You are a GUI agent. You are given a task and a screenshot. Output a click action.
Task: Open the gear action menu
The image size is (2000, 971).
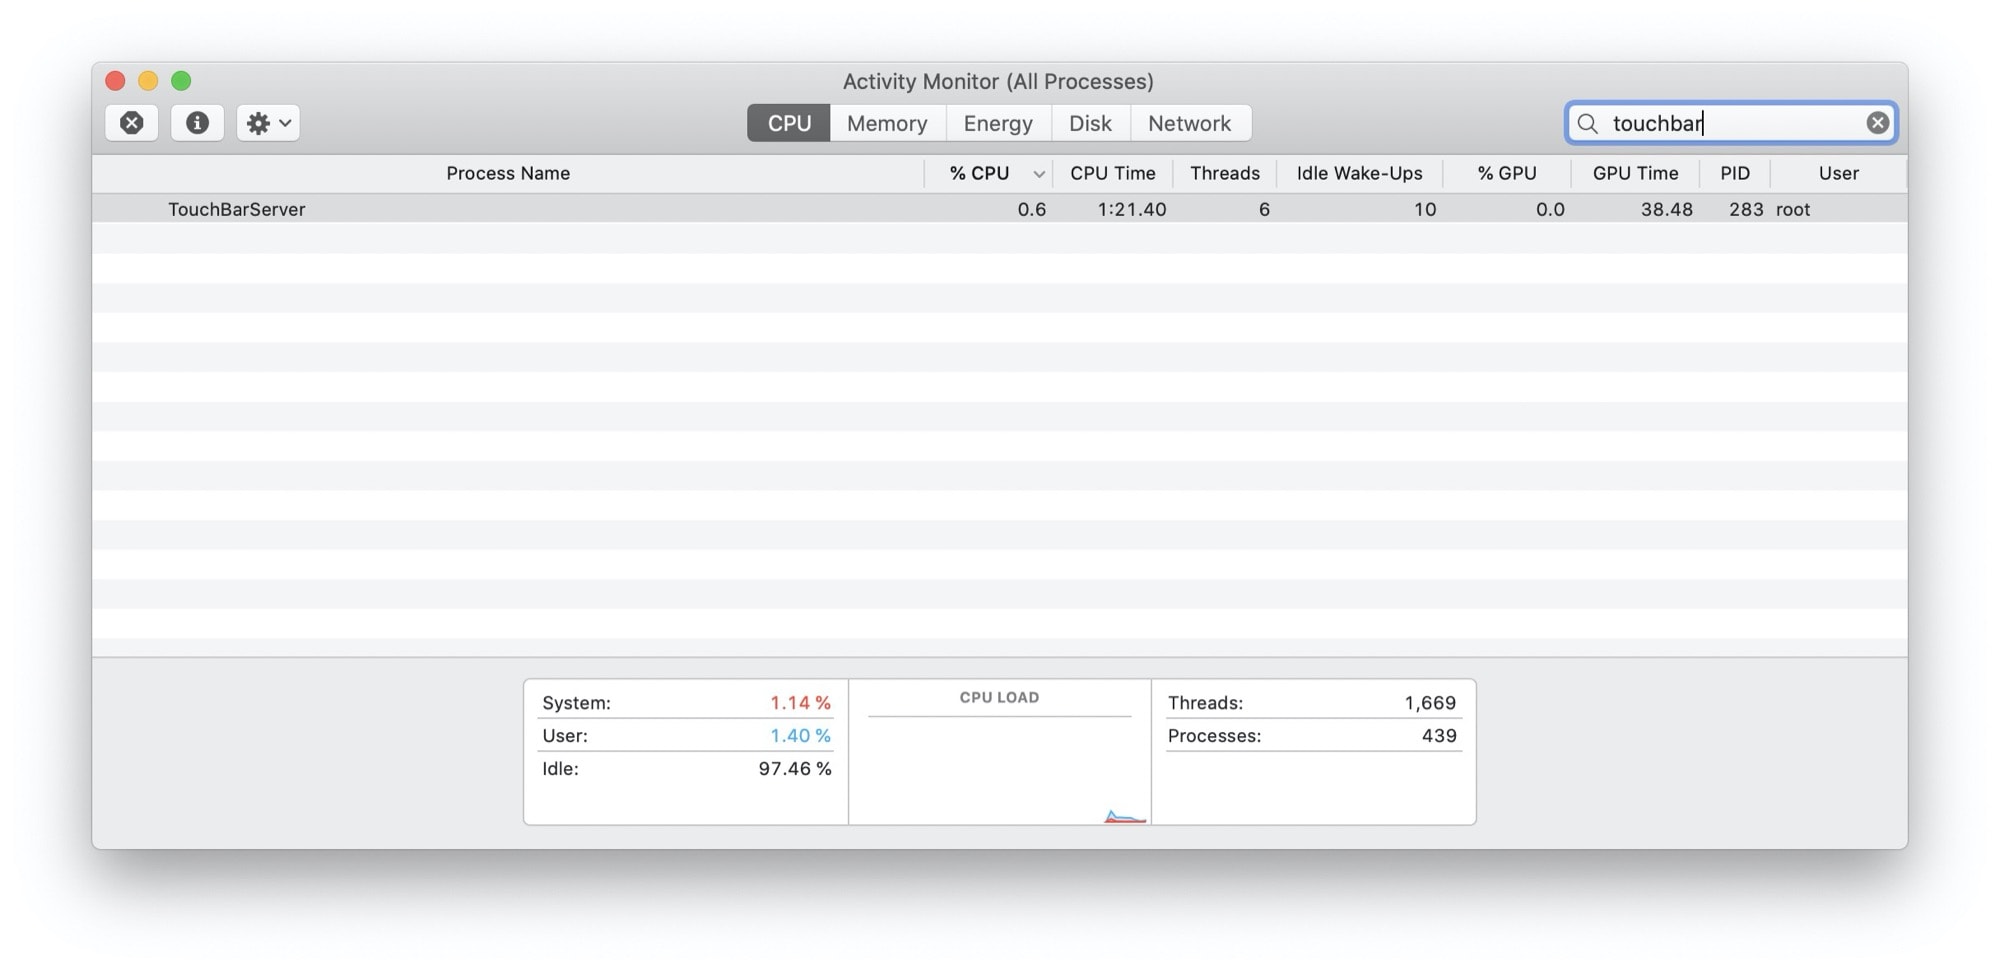[x=268, y=123]
